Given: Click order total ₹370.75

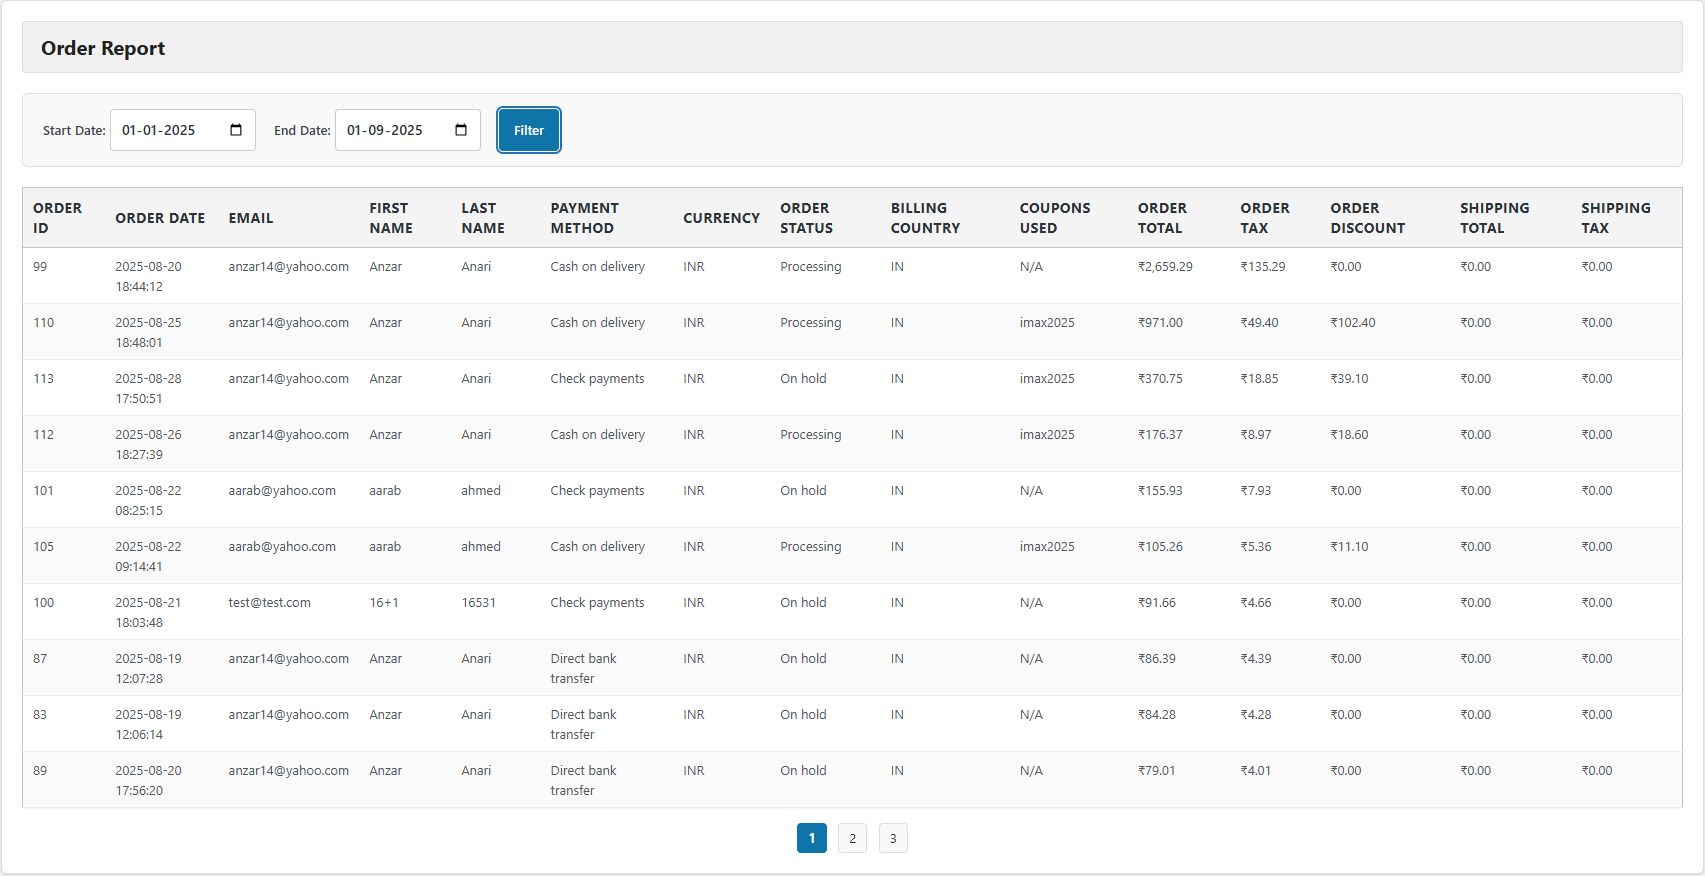Looking at the screenshot, I should (x=1160, y=379).
